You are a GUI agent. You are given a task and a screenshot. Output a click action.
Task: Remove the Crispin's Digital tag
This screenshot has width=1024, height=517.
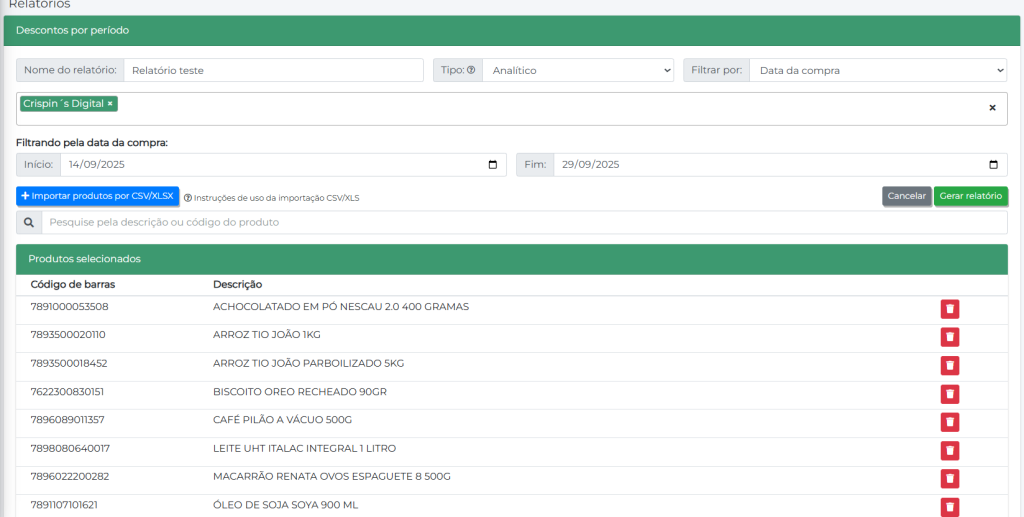pyautogui.click(x=110, y=104)
